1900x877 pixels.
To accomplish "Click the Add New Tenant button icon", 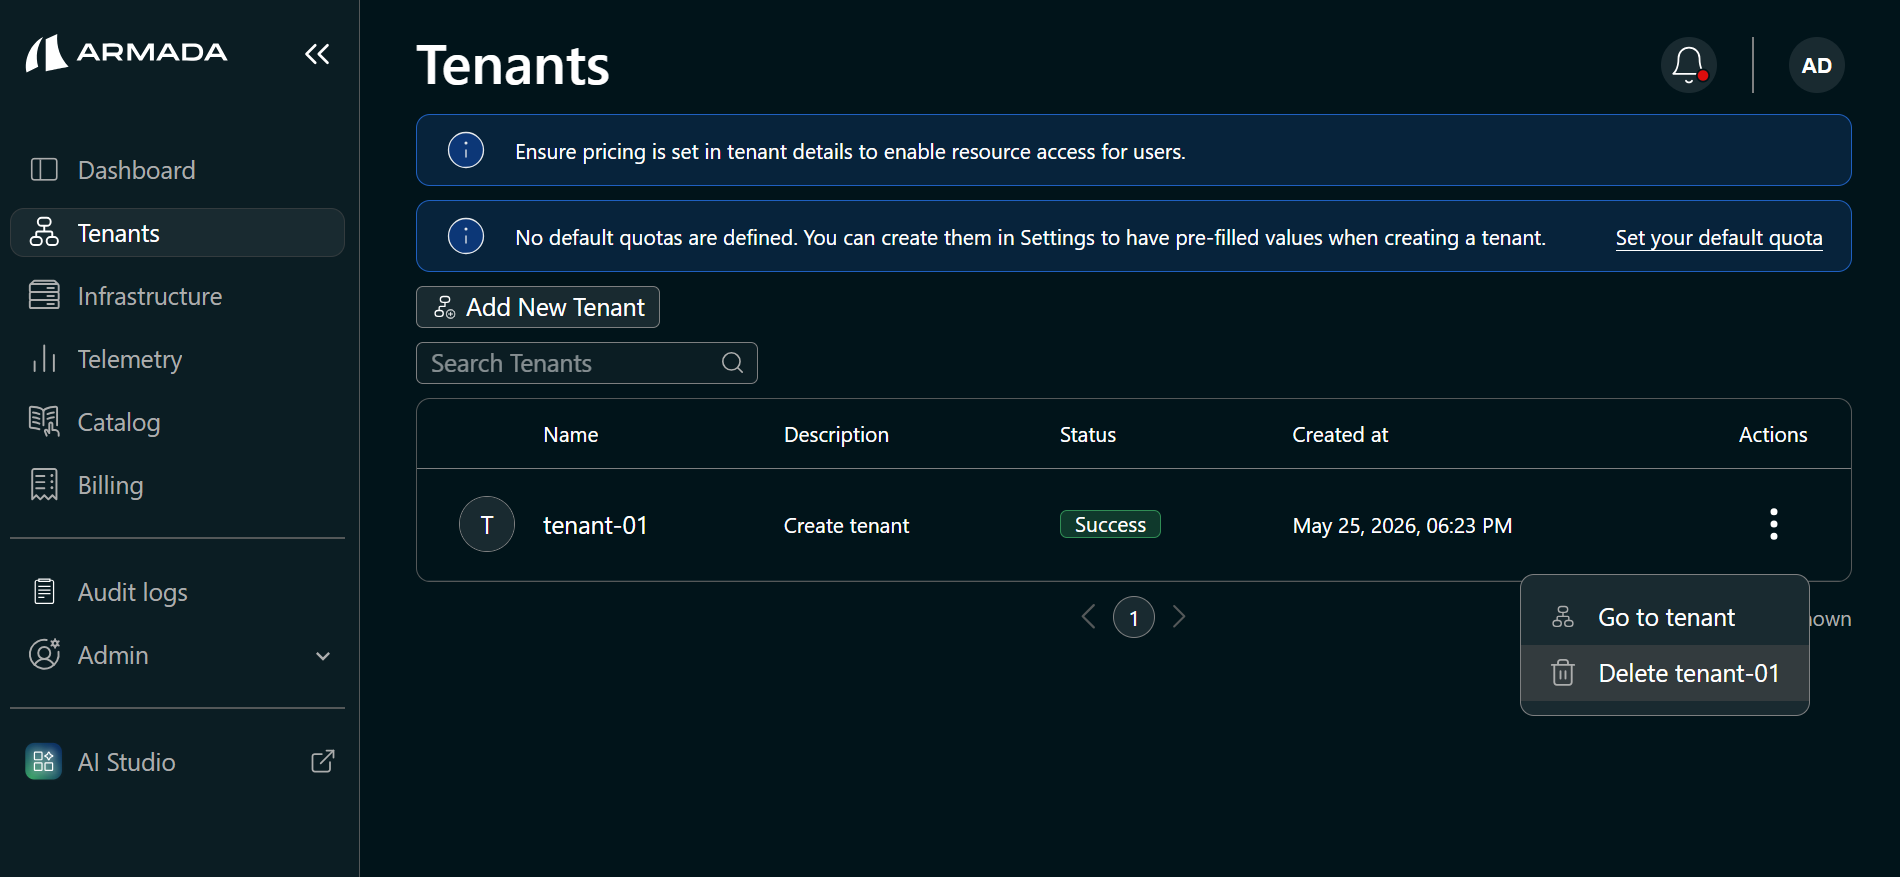I will (445, 307).
